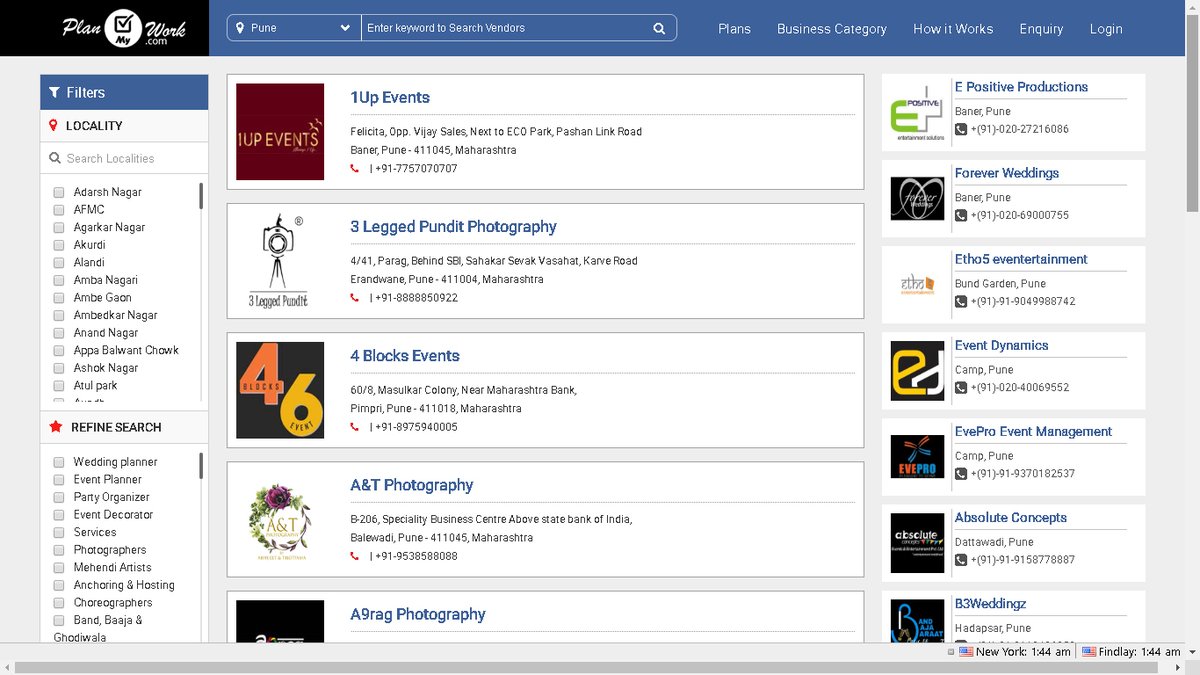Image resolution: width=1200 pixels, height=675 pixels.
Task: Tick the AFMC locality checkbox
Action: coord(59,210)
